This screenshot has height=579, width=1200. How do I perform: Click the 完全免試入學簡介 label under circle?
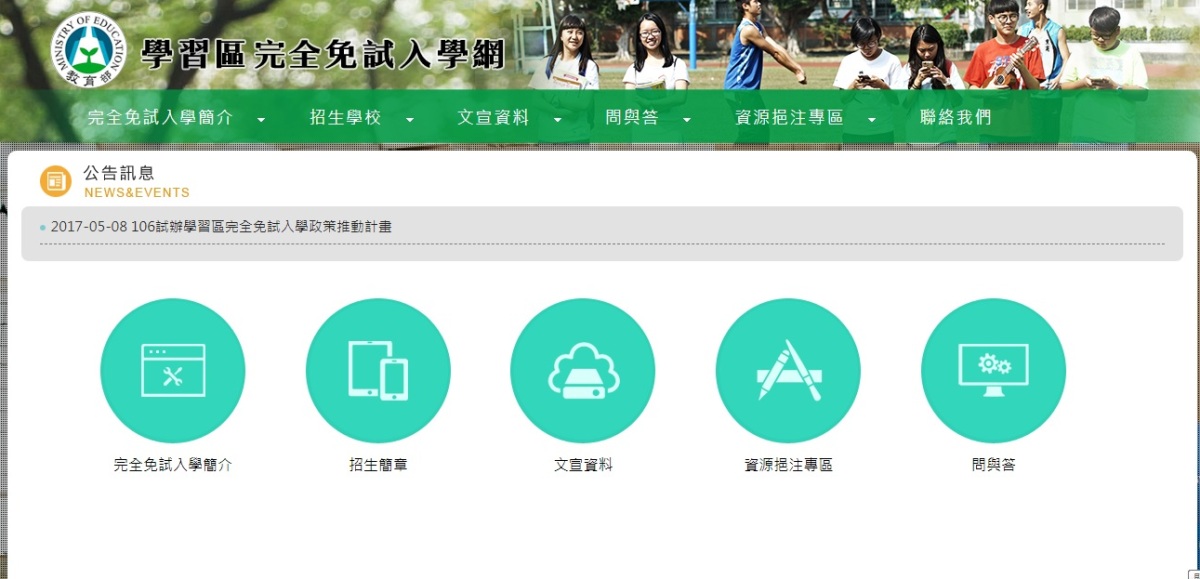click(173, 465)
